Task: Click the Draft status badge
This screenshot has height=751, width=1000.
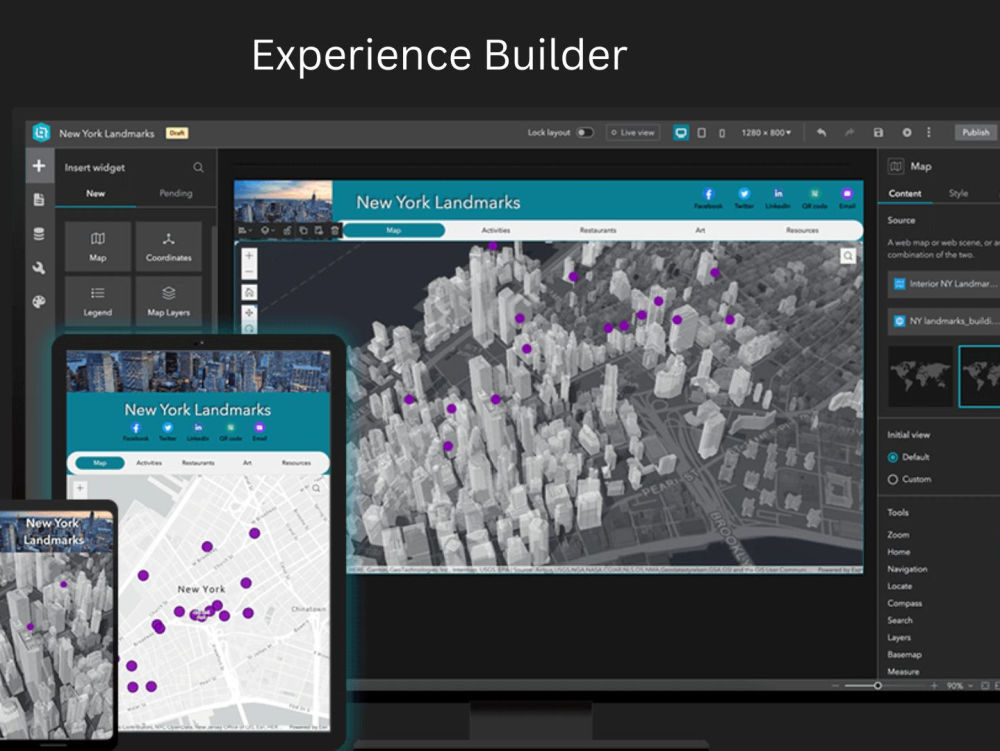Action: [177, 133]
